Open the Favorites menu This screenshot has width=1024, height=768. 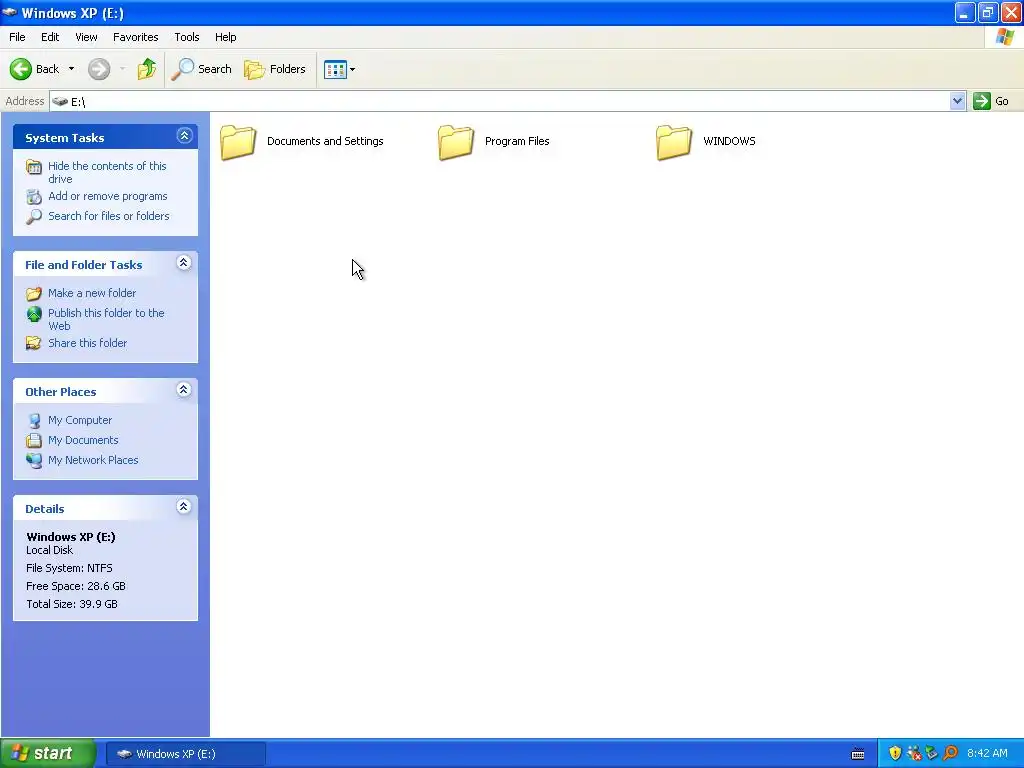pos(135,37)
